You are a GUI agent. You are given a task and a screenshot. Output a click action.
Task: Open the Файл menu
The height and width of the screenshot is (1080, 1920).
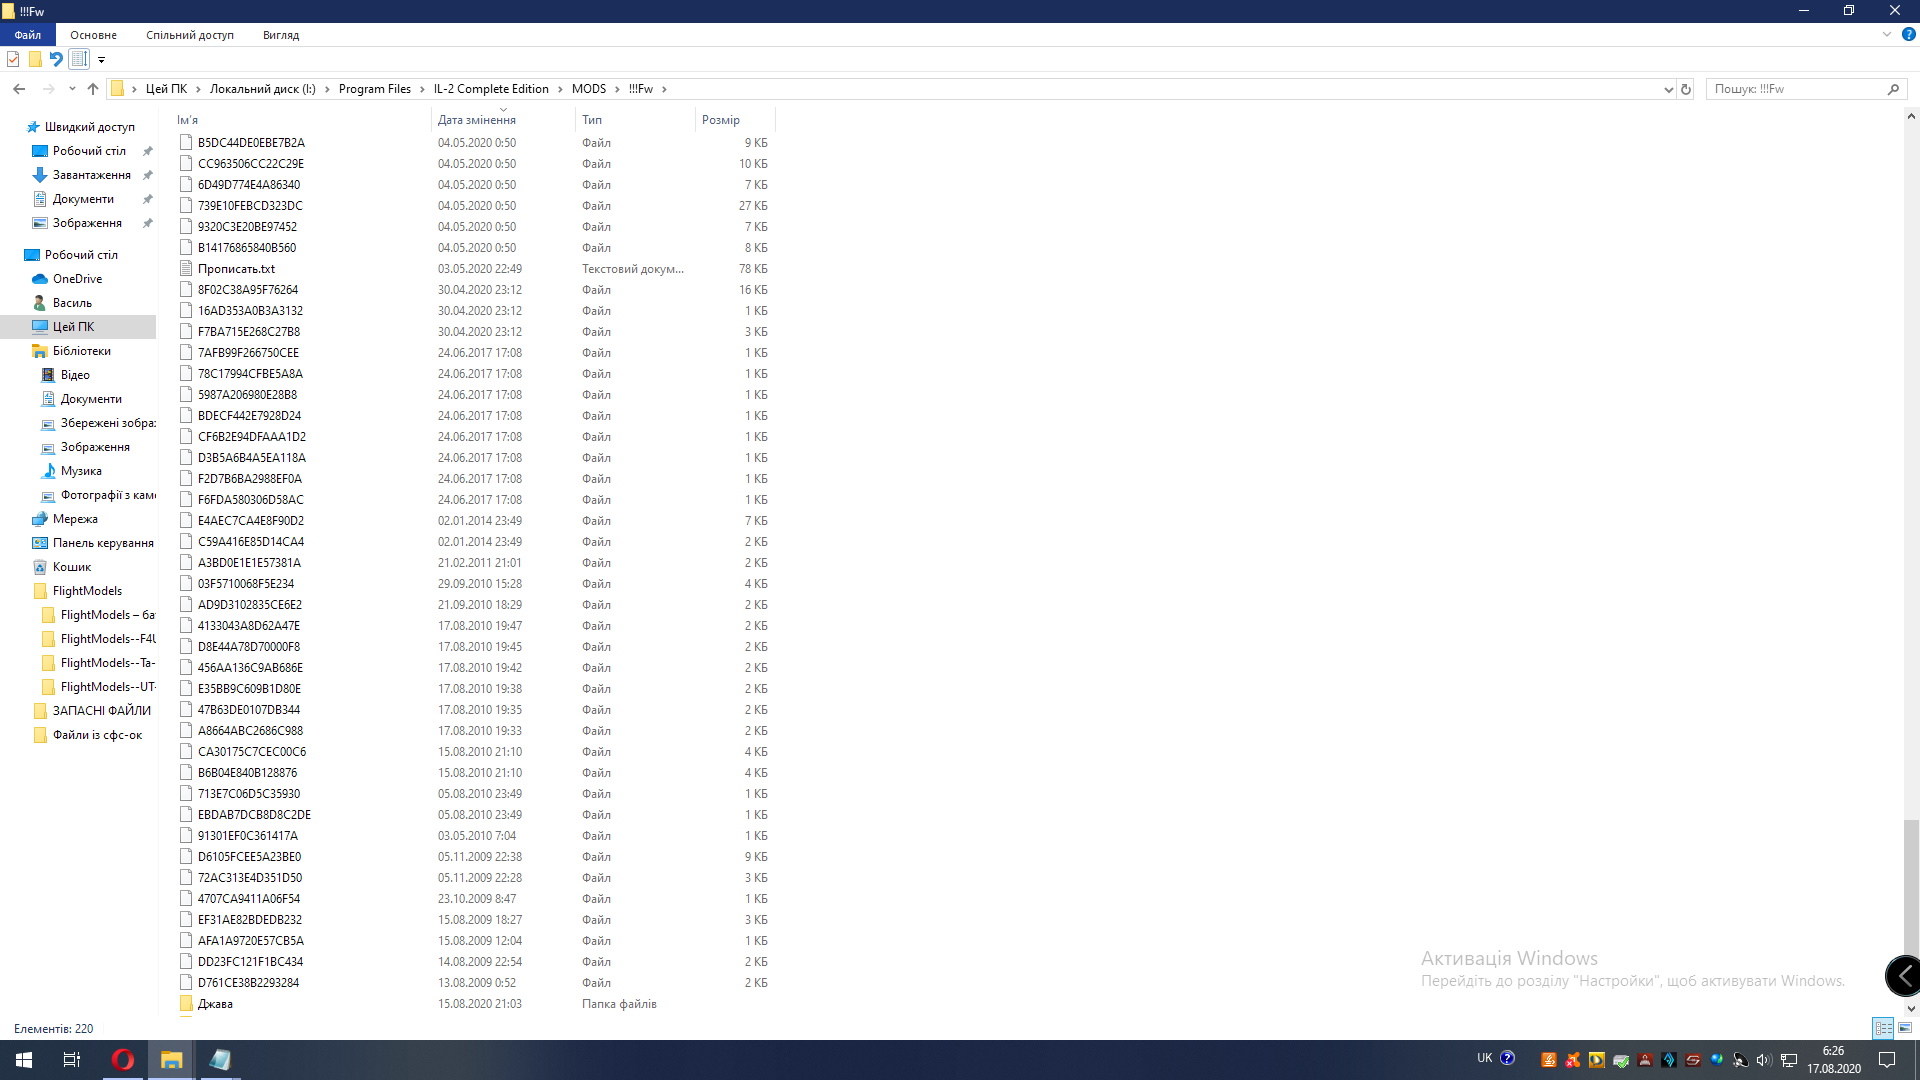[x=28, y=35]
